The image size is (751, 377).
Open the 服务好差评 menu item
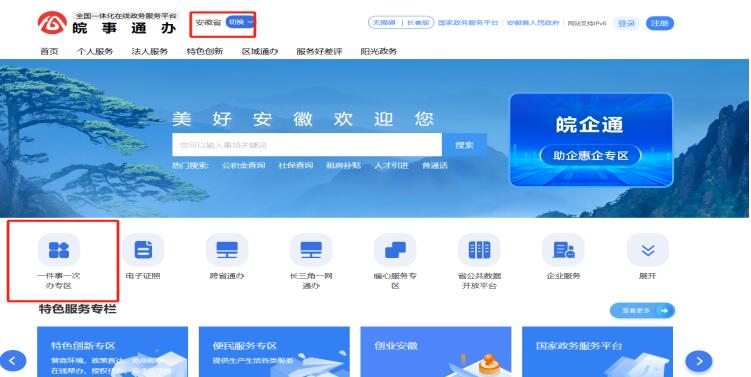(x=319, y=51)
